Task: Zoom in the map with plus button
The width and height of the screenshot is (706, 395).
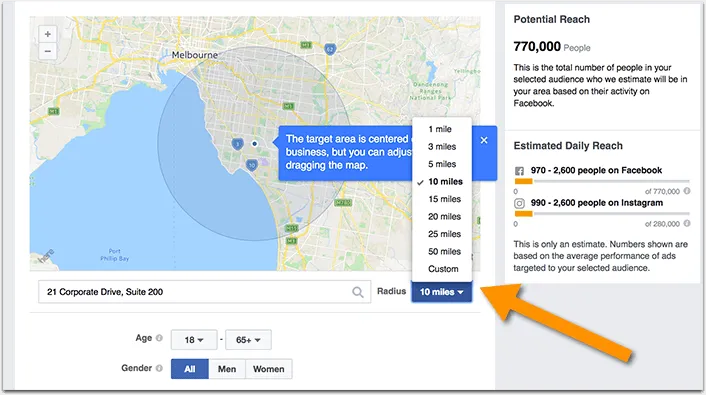Action: pos(47,34)
